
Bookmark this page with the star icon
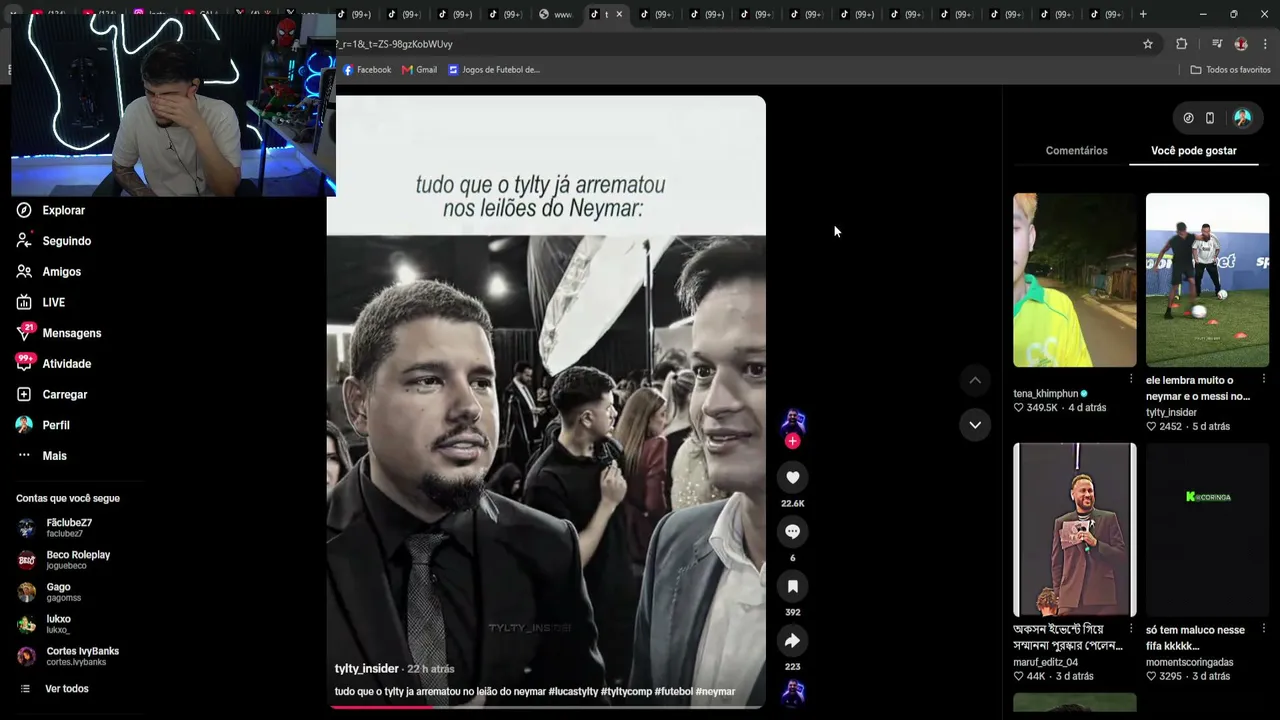click(x=1148, y=44)
